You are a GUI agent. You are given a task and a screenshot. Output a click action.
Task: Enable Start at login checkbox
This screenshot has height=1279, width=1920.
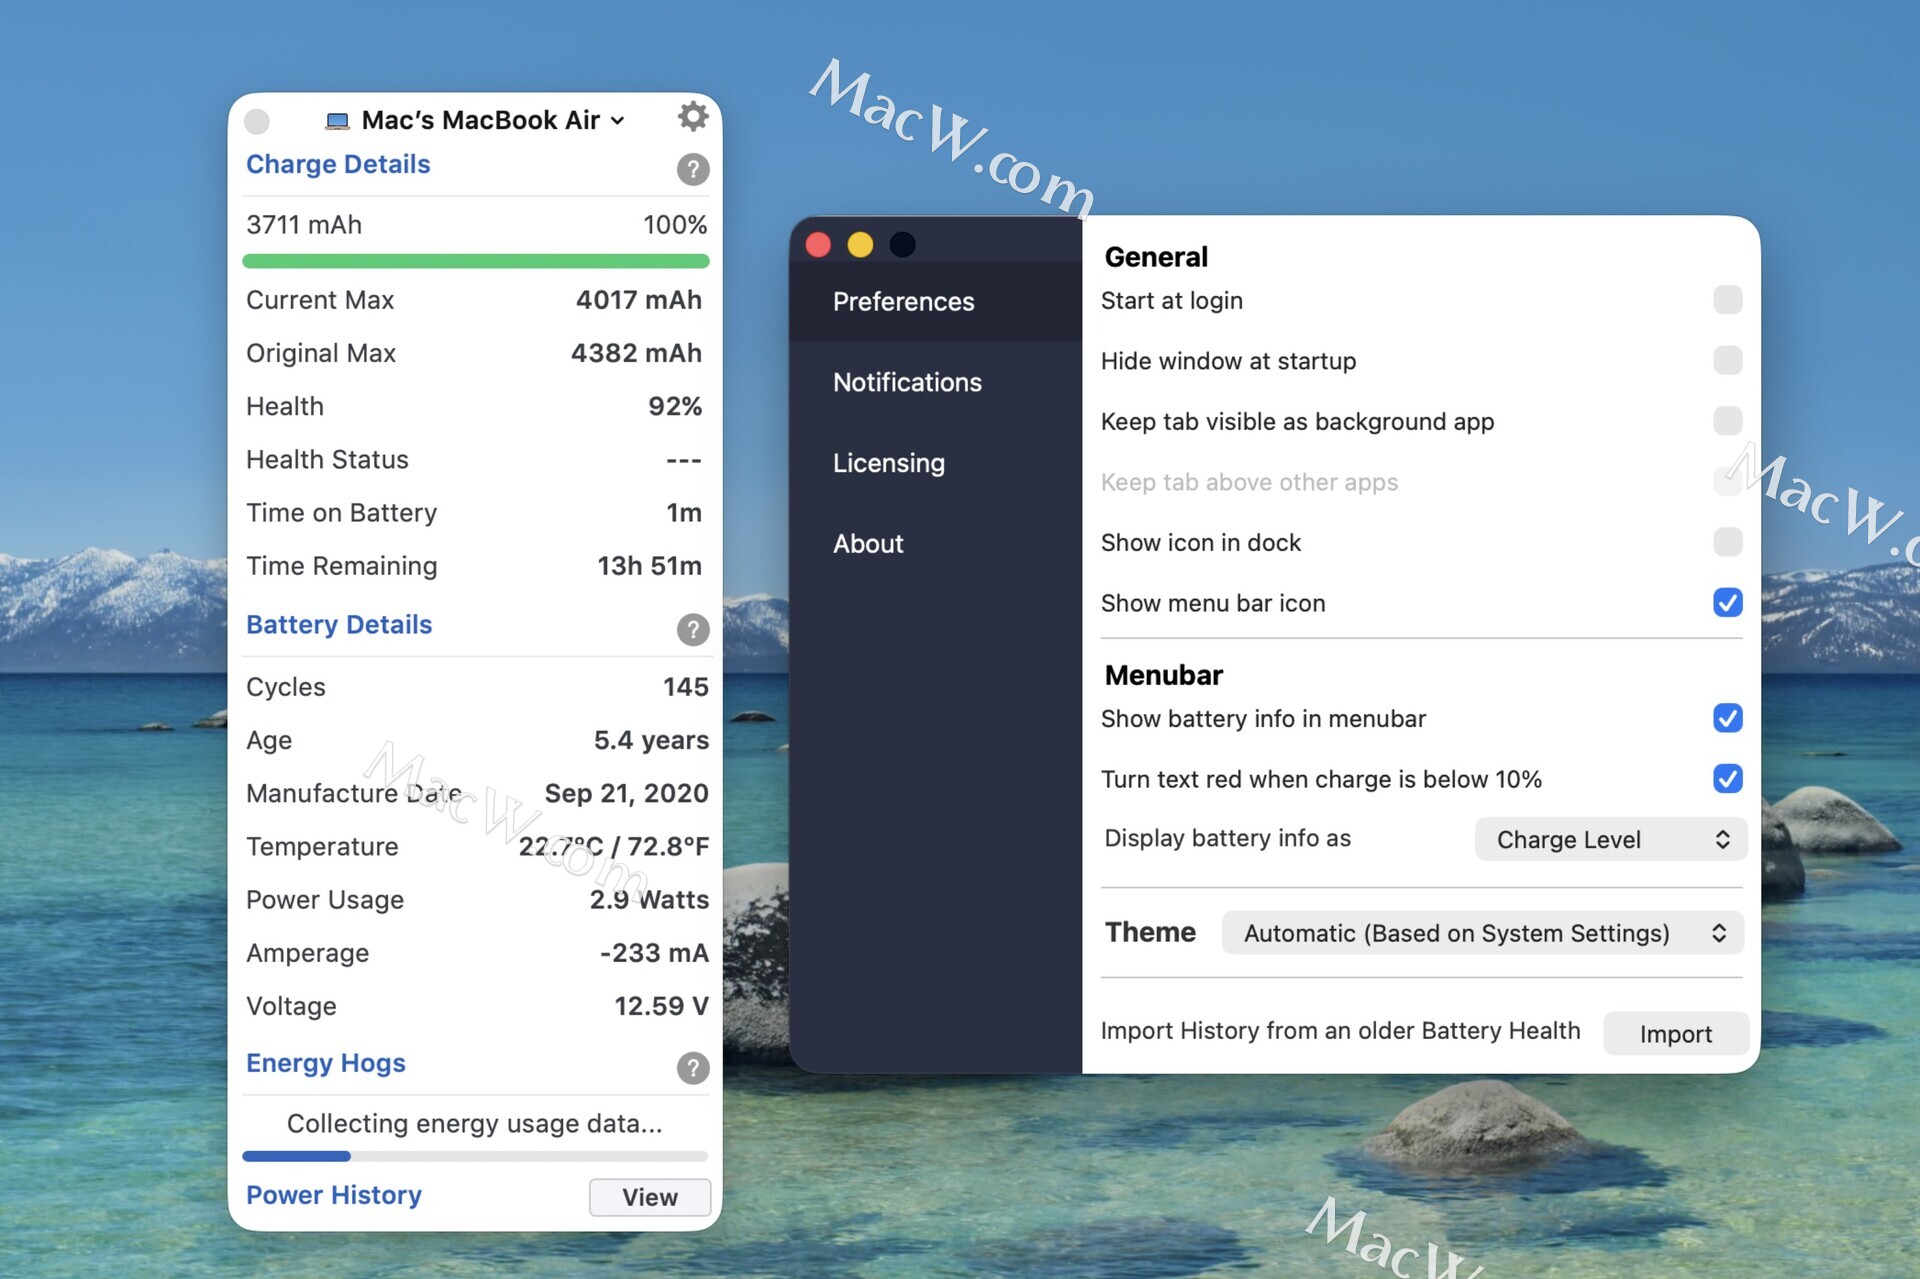(1726, 300)
